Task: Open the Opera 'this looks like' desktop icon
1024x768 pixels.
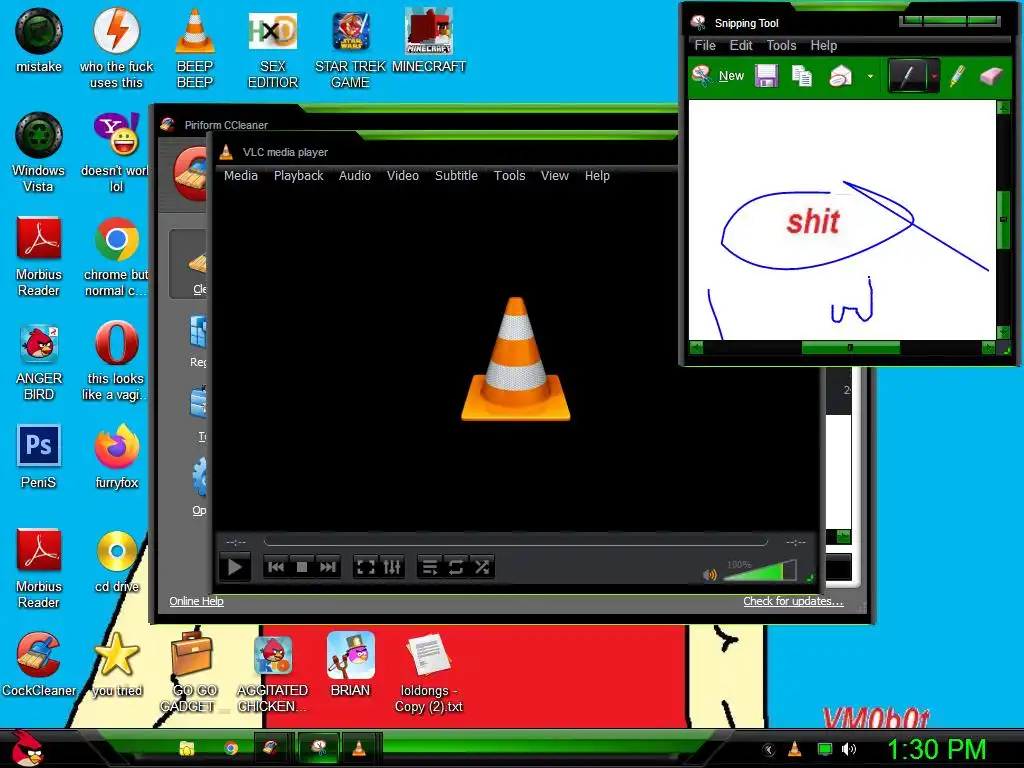Action: 116,361
